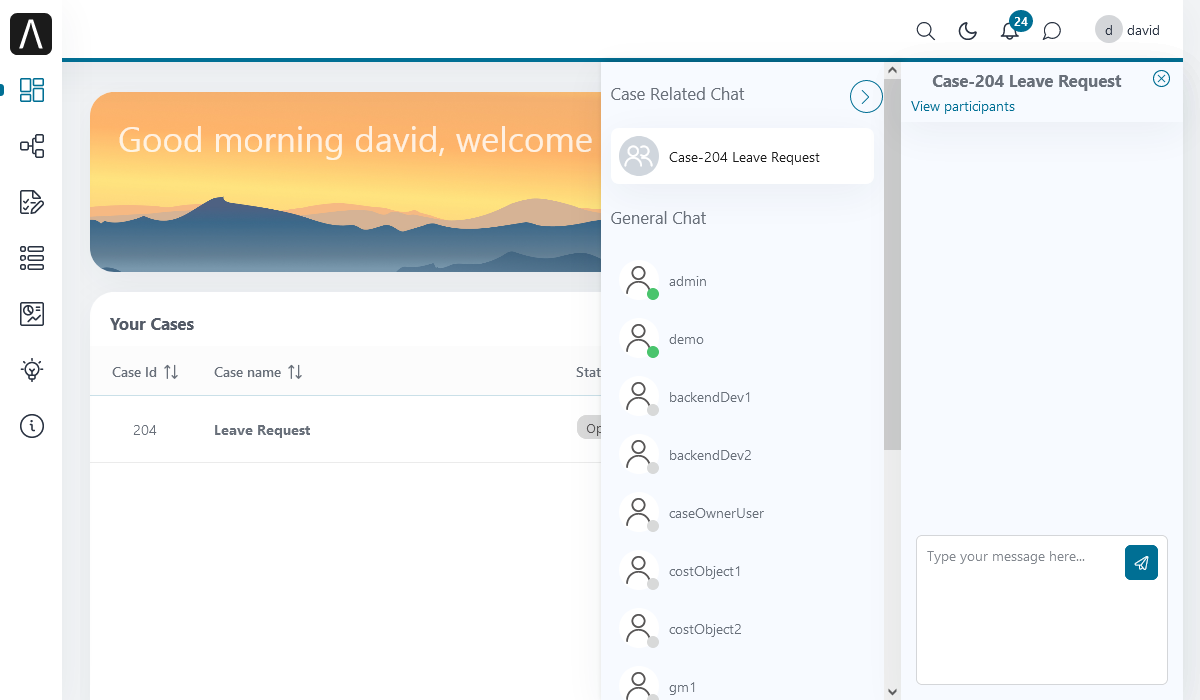This screenshot has width=1200, height=700.
Task: Click the chat list scroll down arrow
Action: click(x=892, y=691)
